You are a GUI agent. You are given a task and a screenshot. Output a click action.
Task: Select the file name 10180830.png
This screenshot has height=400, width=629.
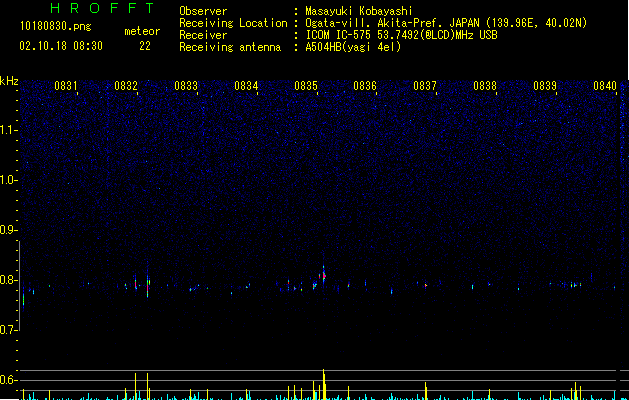coord(56,27)
